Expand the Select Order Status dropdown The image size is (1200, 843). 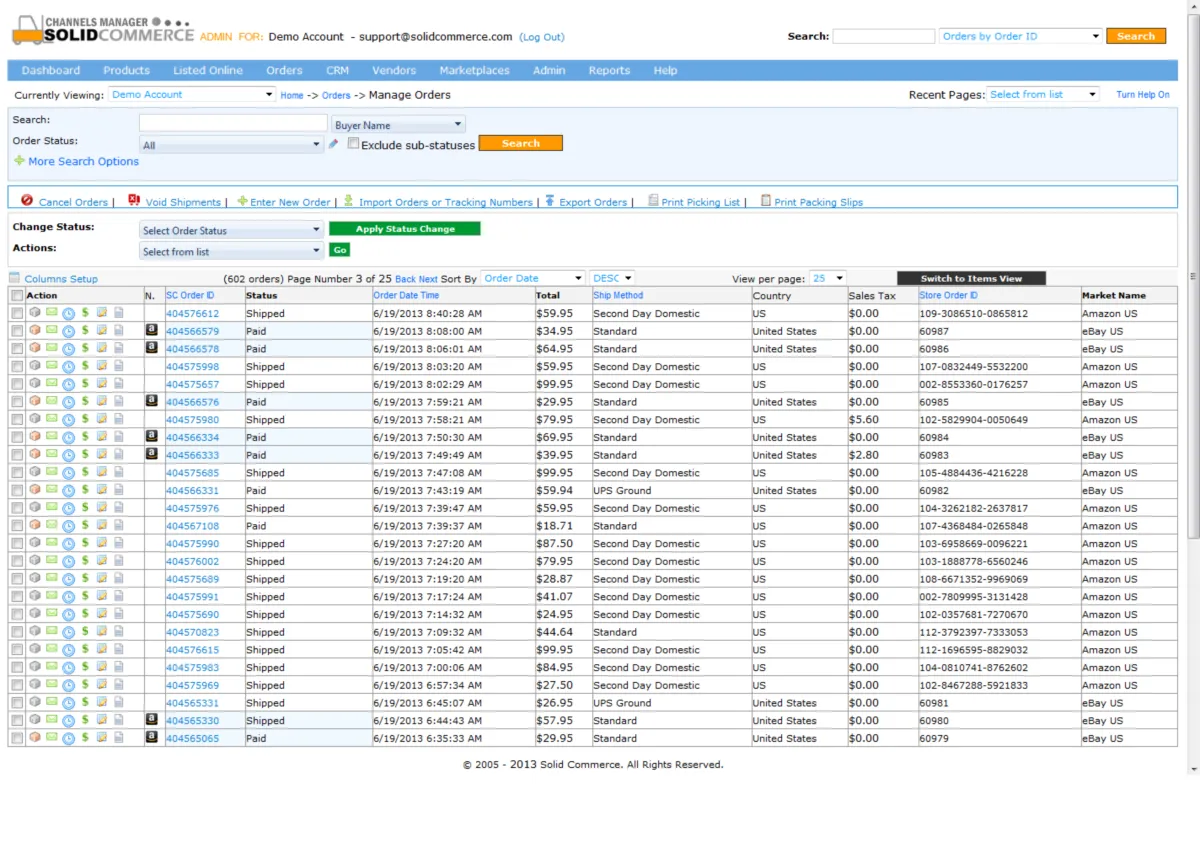click(x=231, y=230)
